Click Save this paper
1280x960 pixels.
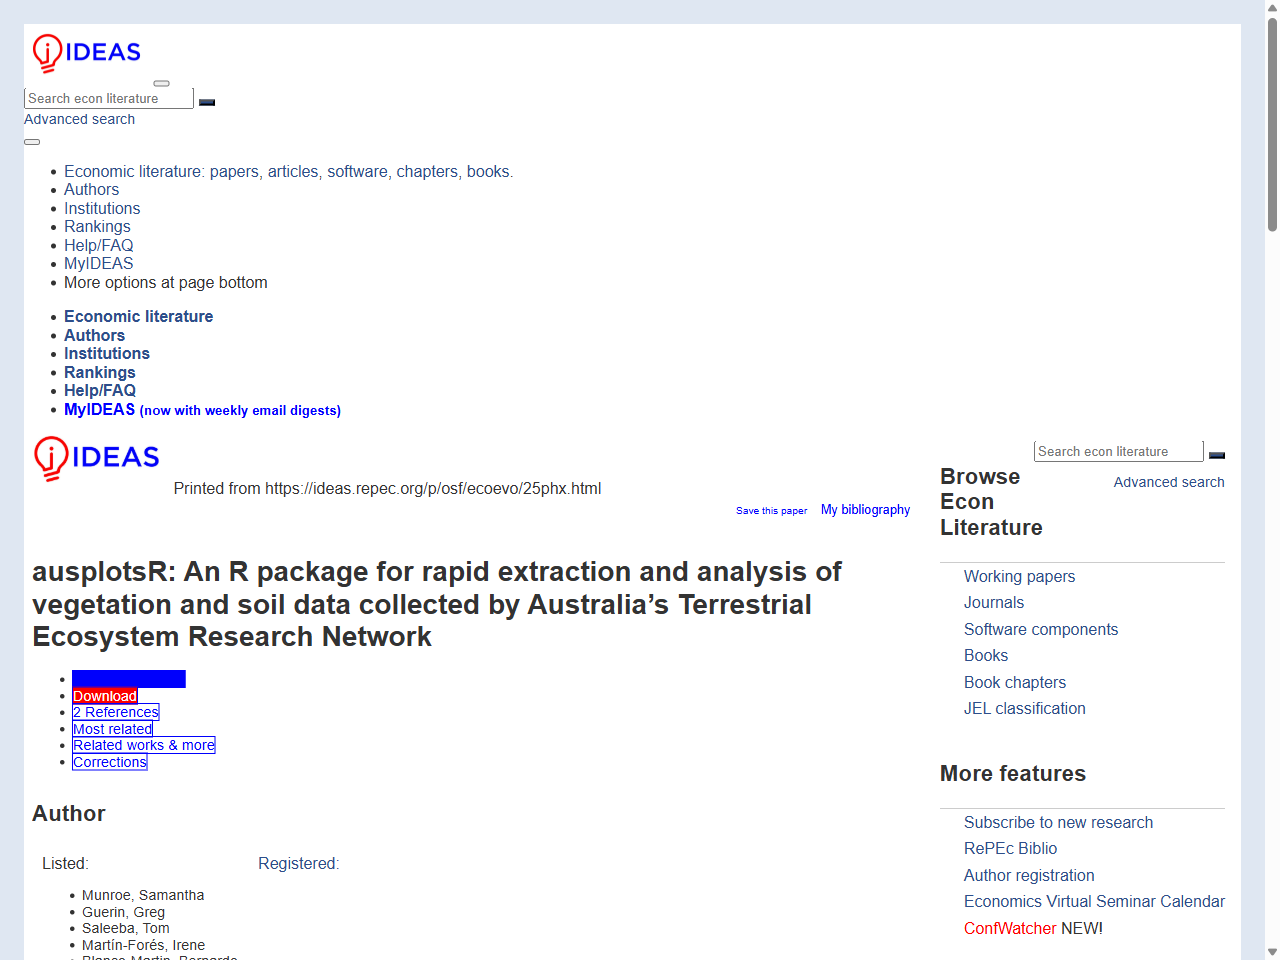coord(771,510)
